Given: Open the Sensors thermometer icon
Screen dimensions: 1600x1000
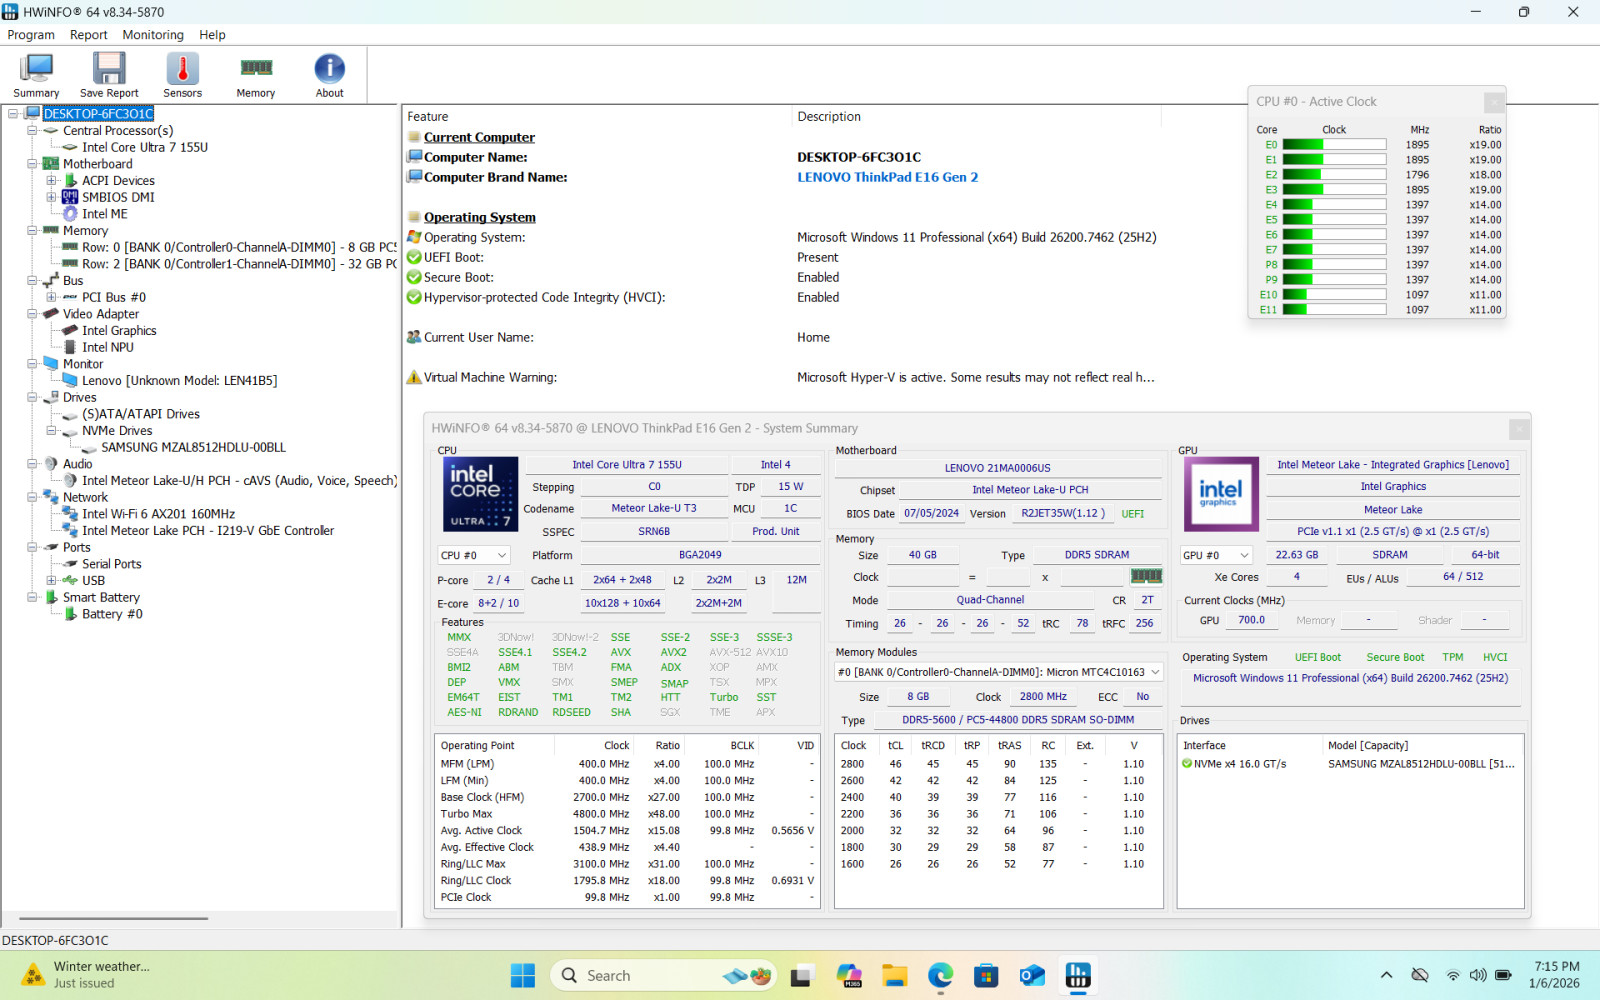Looking at the screenshot, I should (182, 76).
